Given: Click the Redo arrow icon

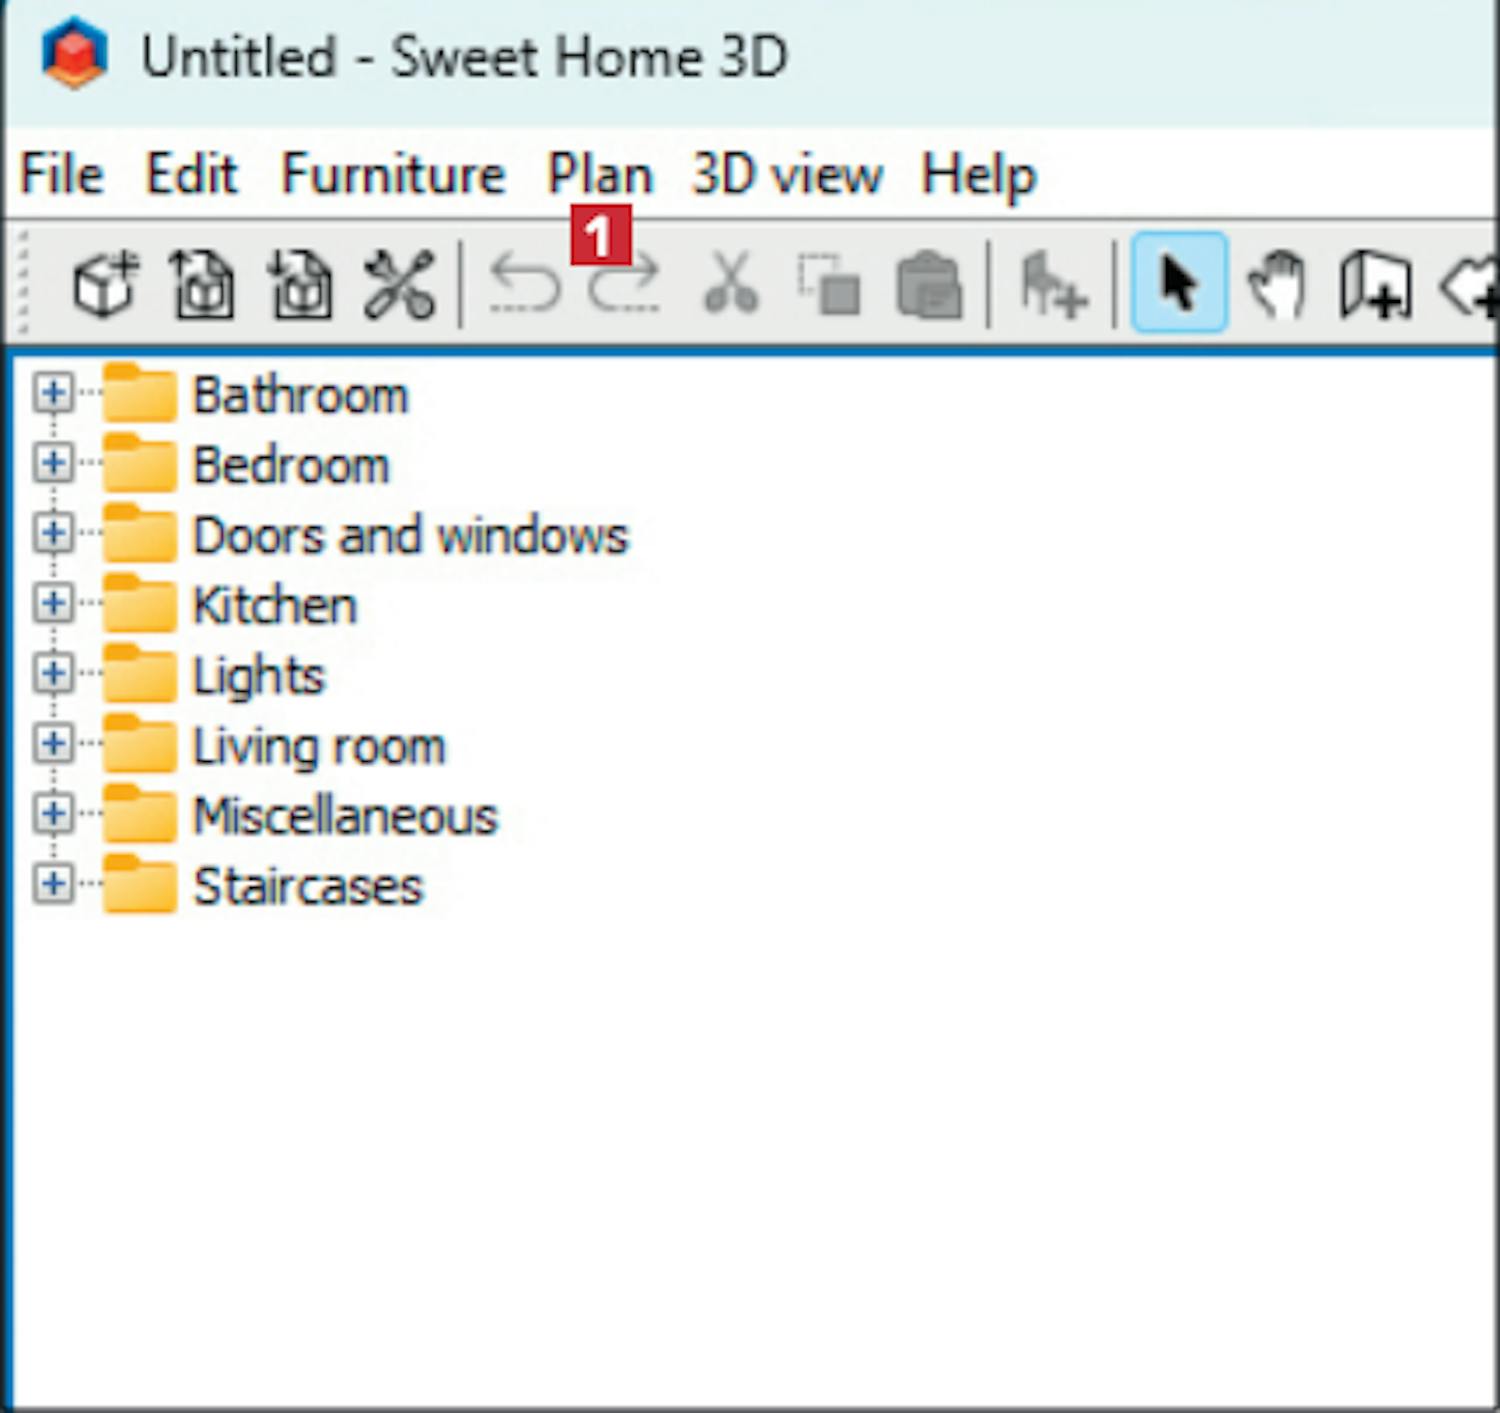Looking at the screenshot, I should pos(625,285).
